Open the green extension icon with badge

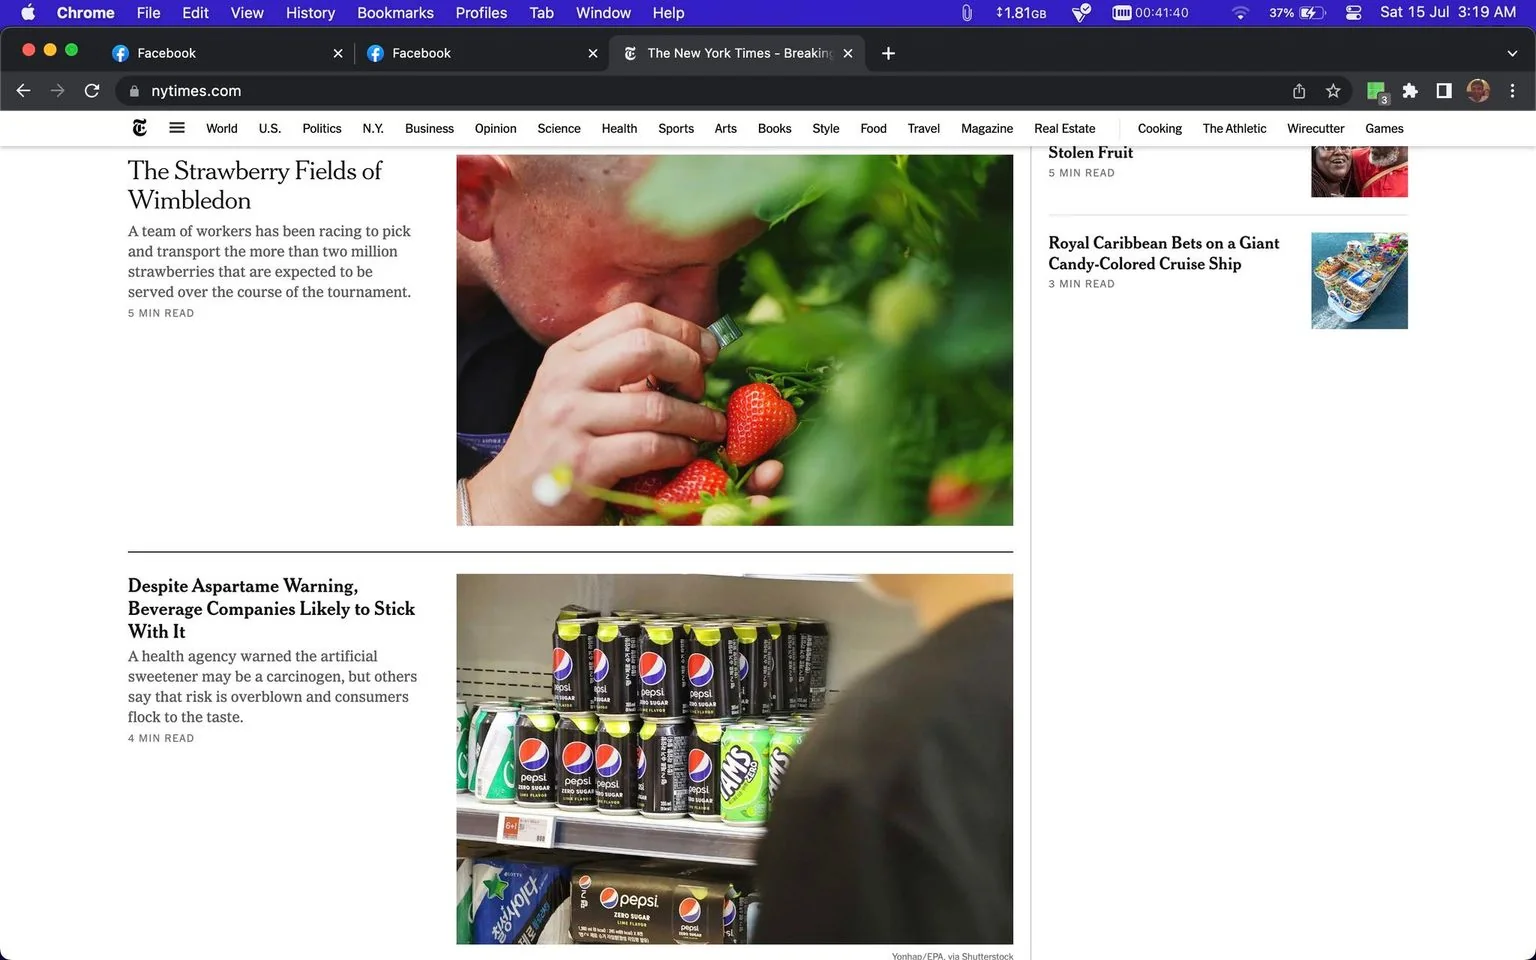pos(1377,92)
